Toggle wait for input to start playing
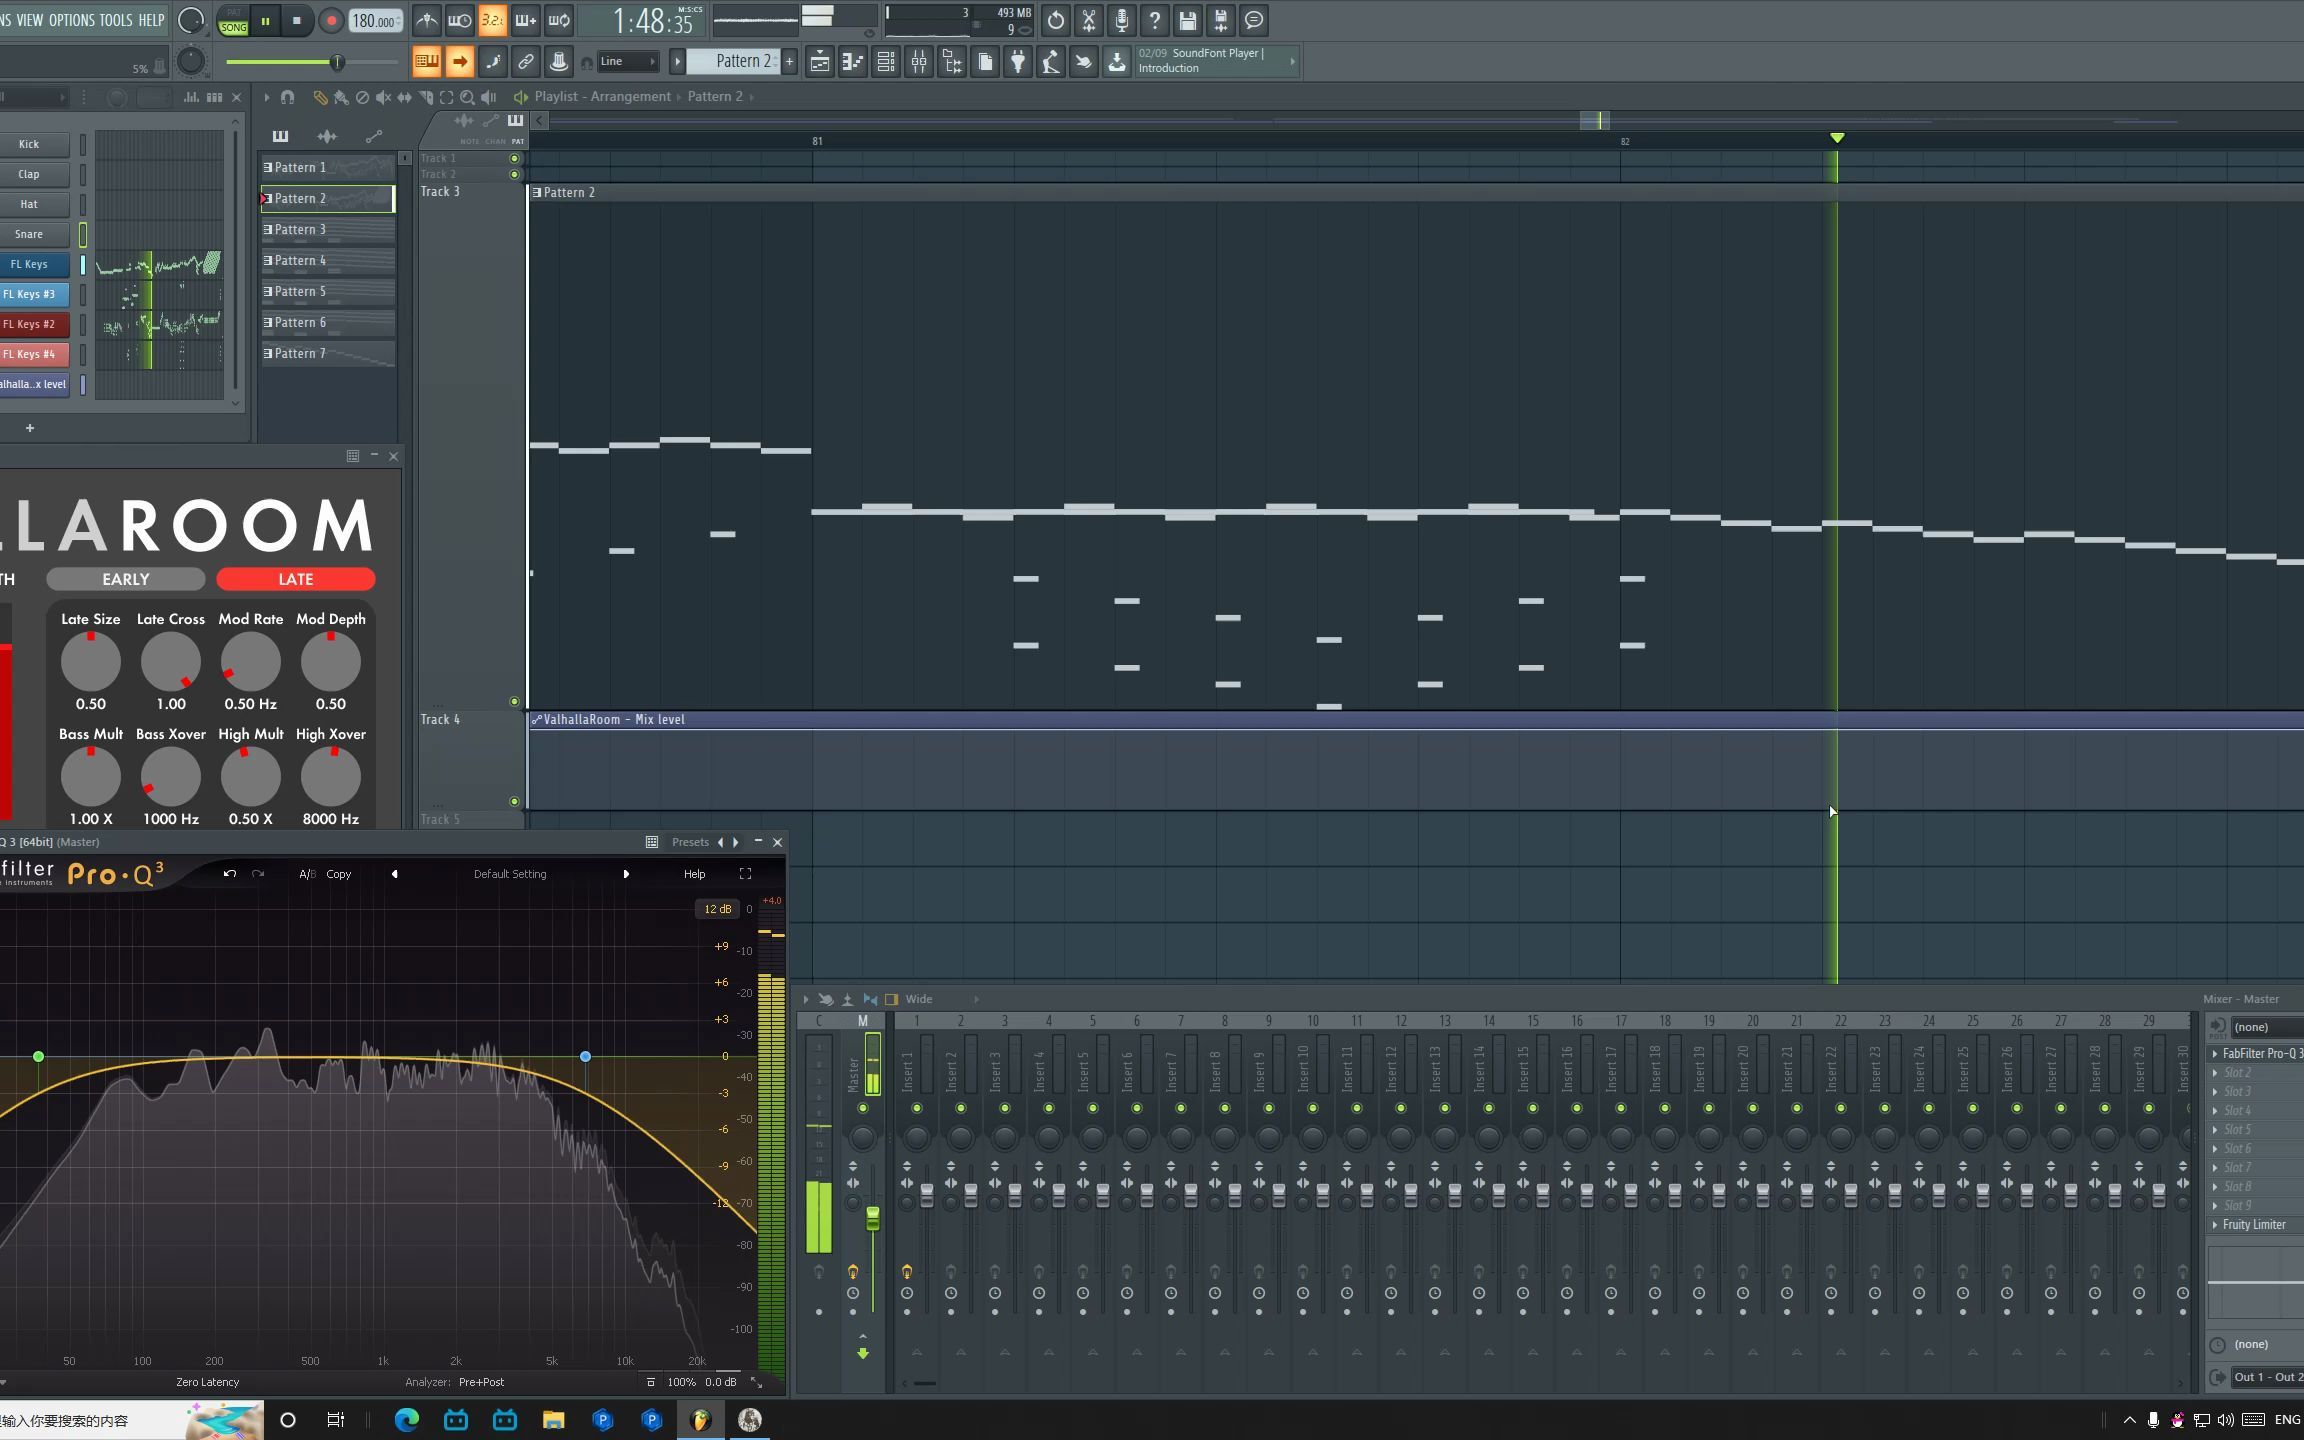The height and width of the screenshot is (1440, 2304). [x=459, y=20]
